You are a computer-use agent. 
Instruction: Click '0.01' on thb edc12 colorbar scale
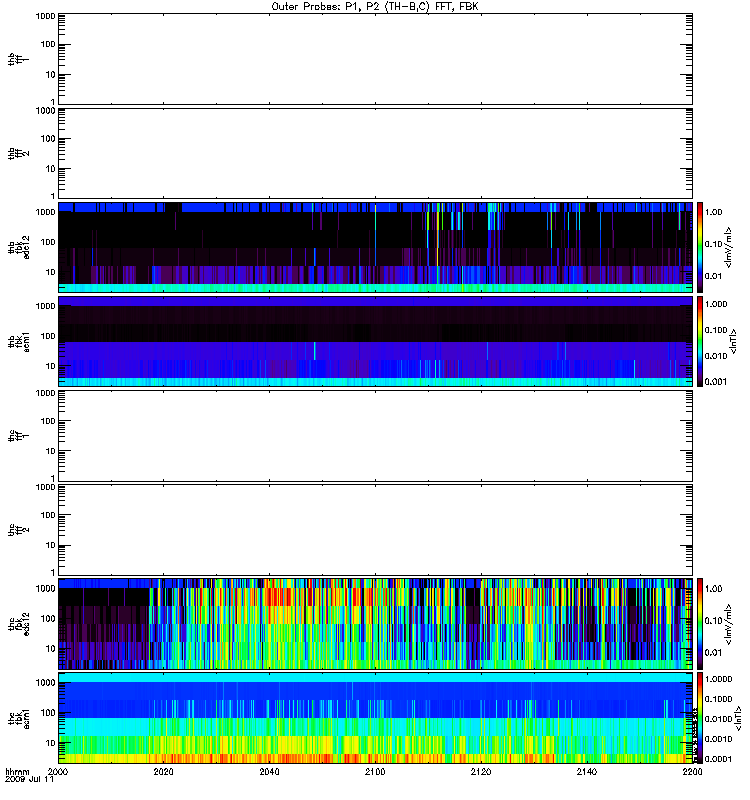pos(713,276)
